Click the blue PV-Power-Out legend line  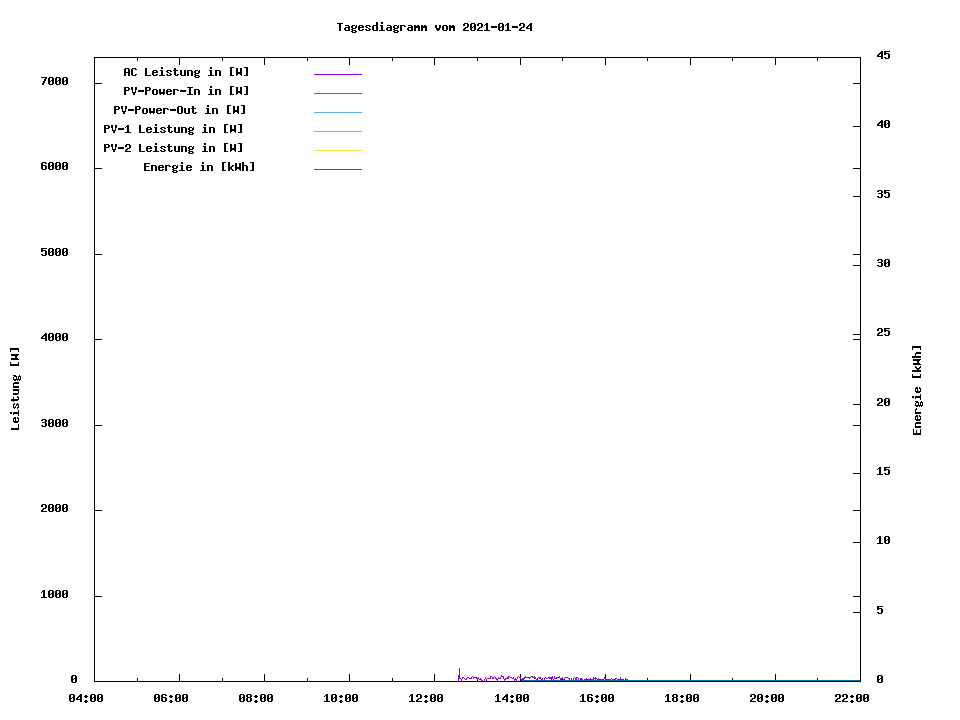(338, 112)
